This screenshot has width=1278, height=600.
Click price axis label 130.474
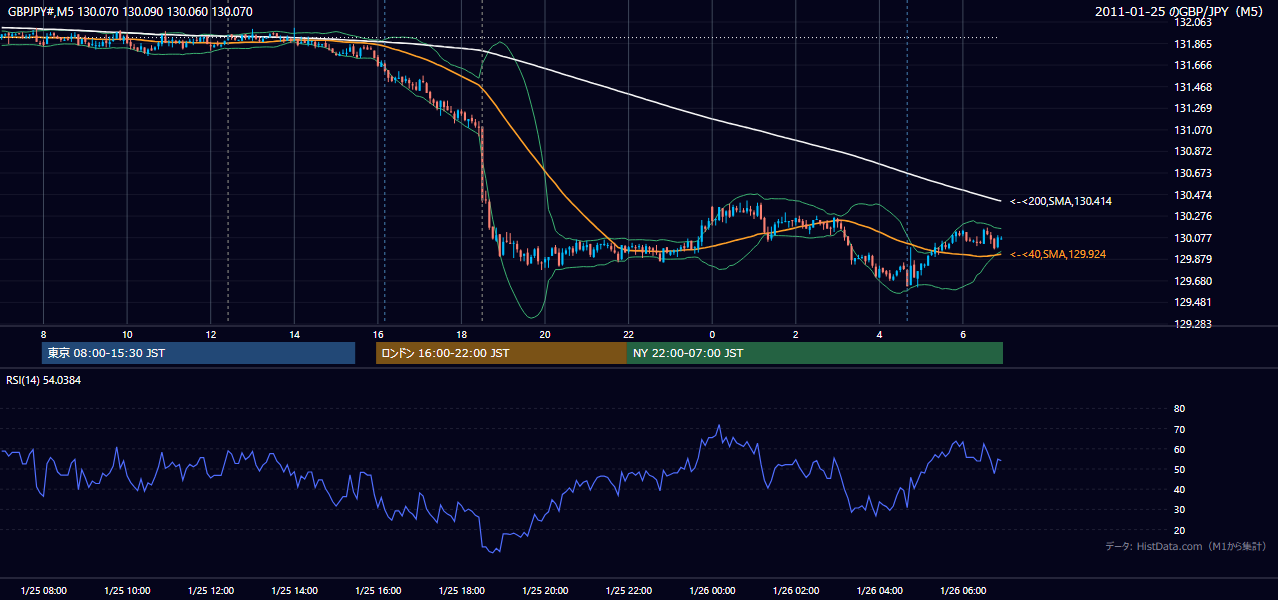[x=1193, y=195]
